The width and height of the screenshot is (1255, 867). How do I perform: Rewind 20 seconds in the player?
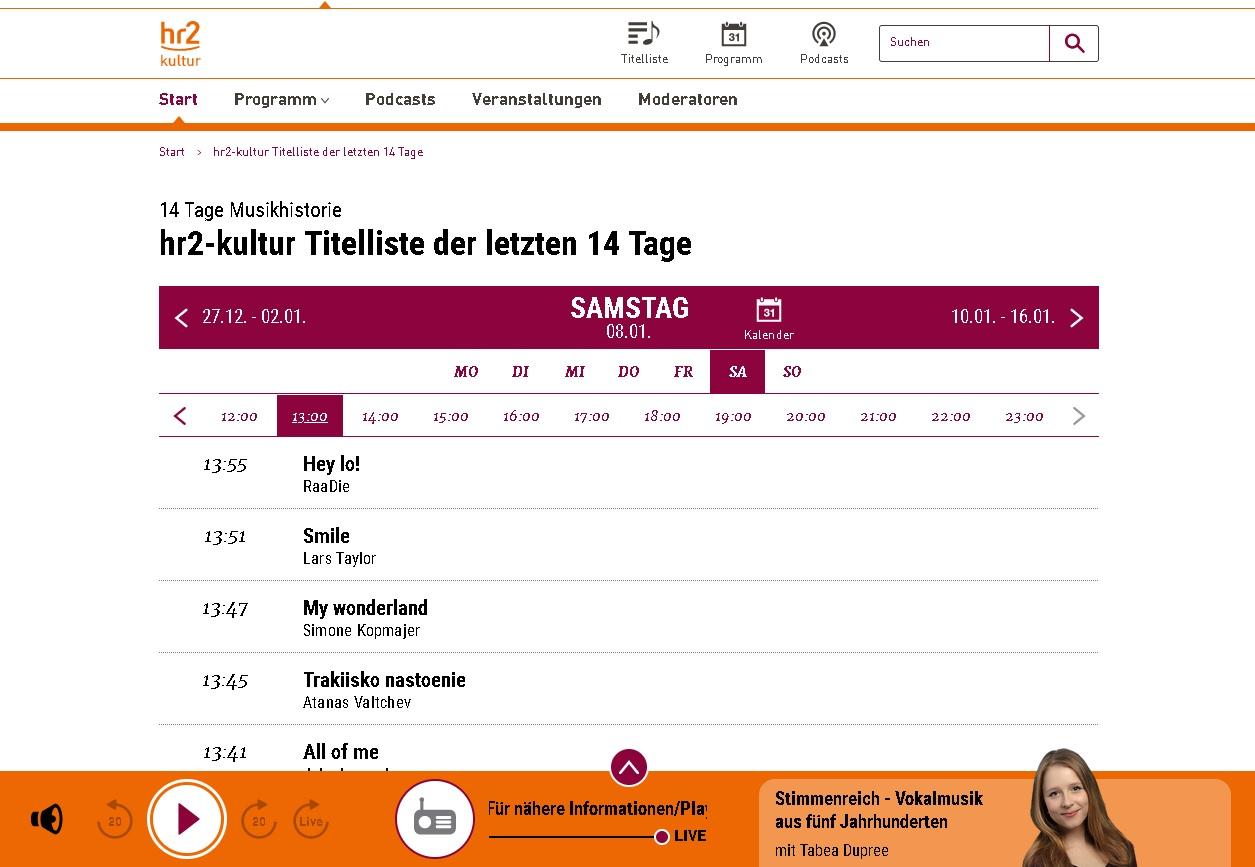(114, 819)
